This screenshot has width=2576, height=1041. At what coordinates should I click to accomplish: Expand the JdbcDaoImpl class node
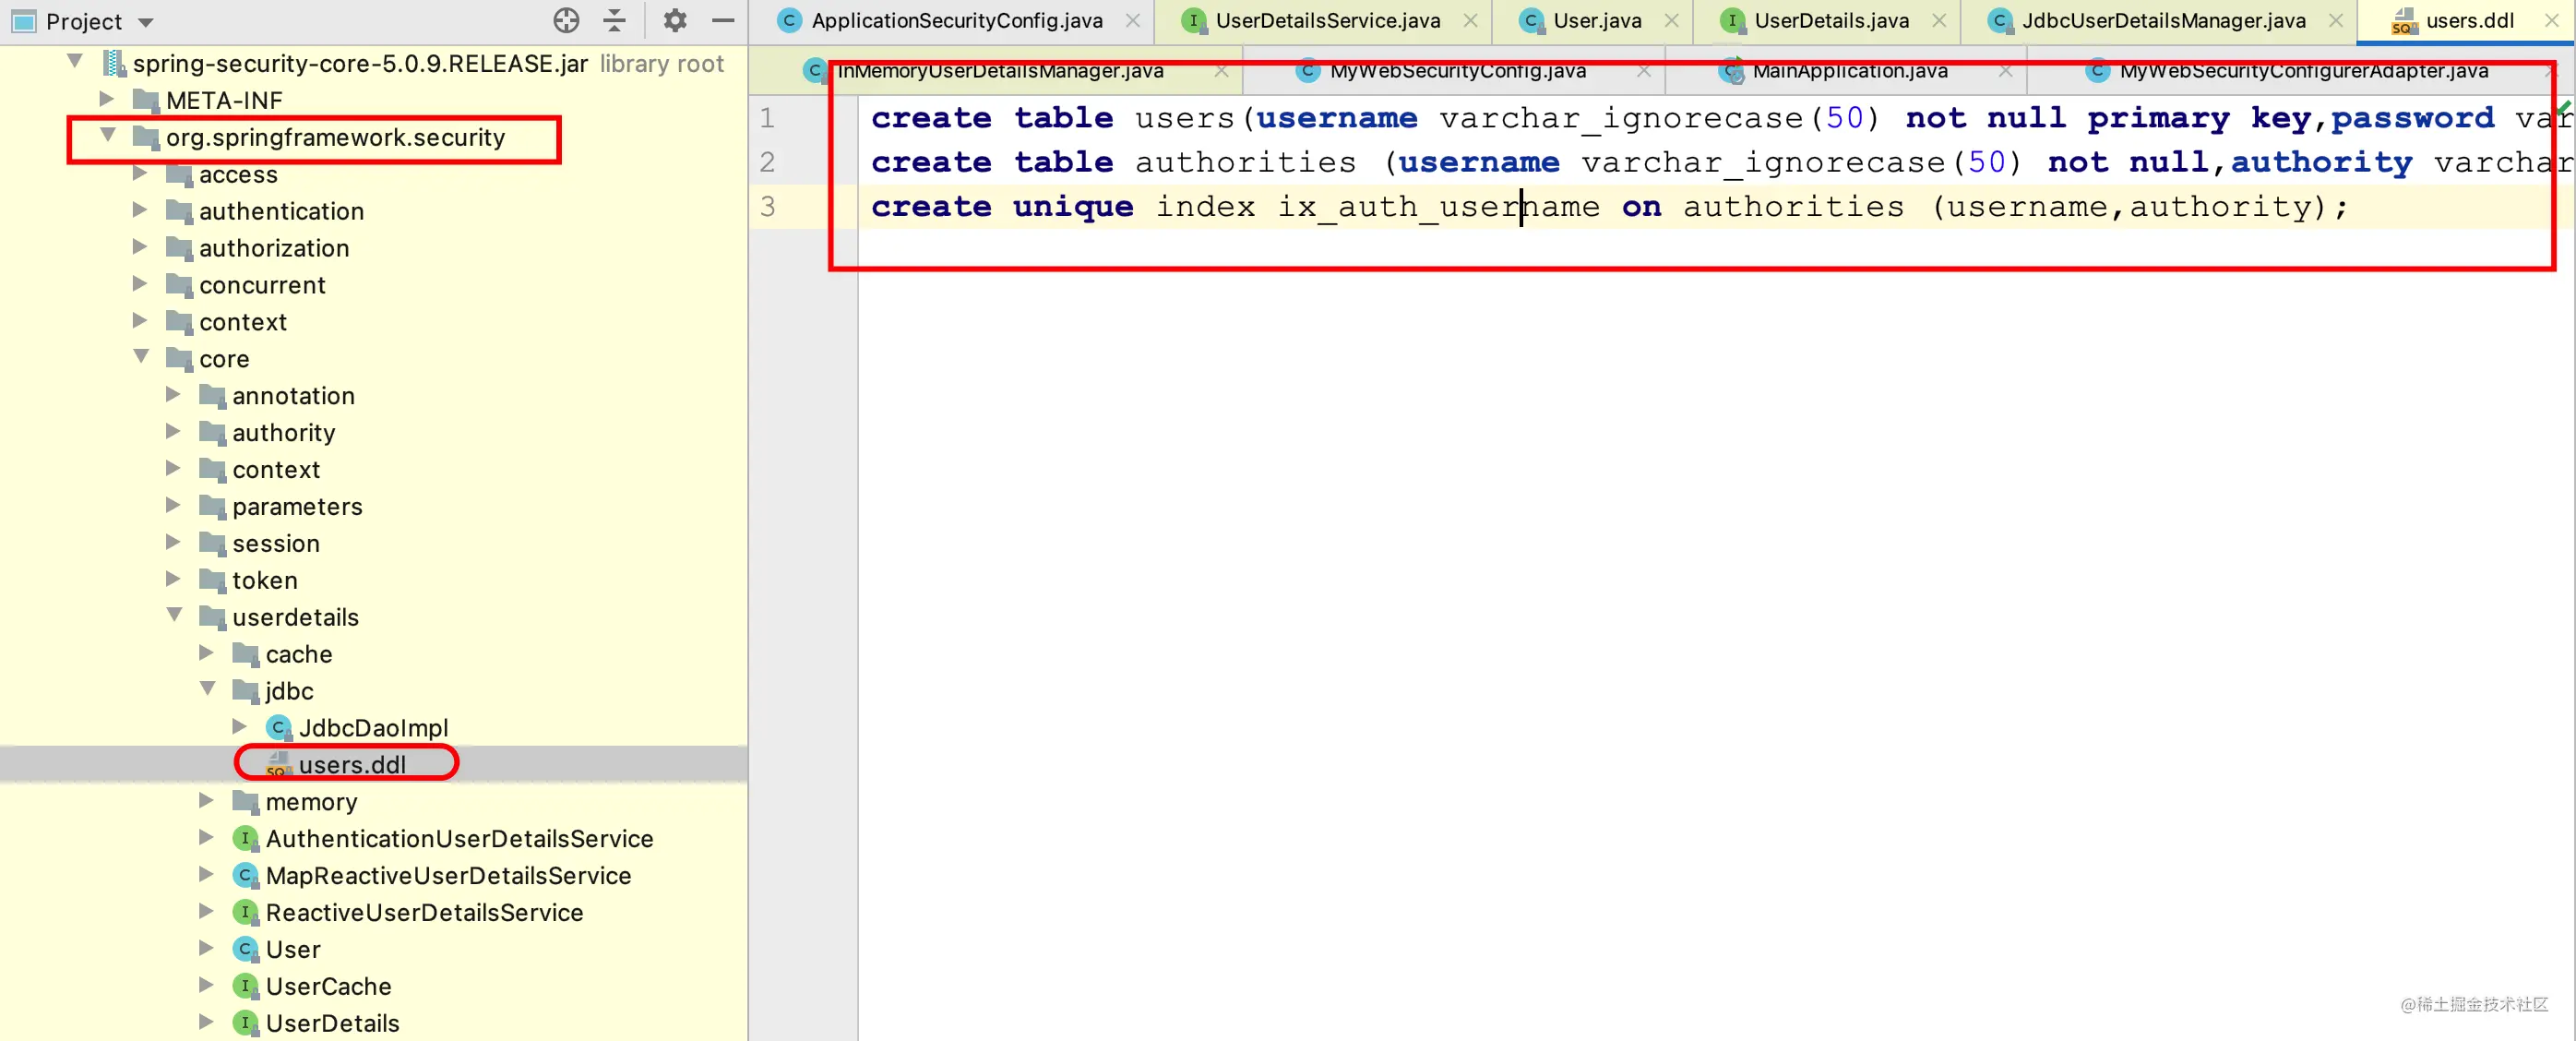[239, 726]
